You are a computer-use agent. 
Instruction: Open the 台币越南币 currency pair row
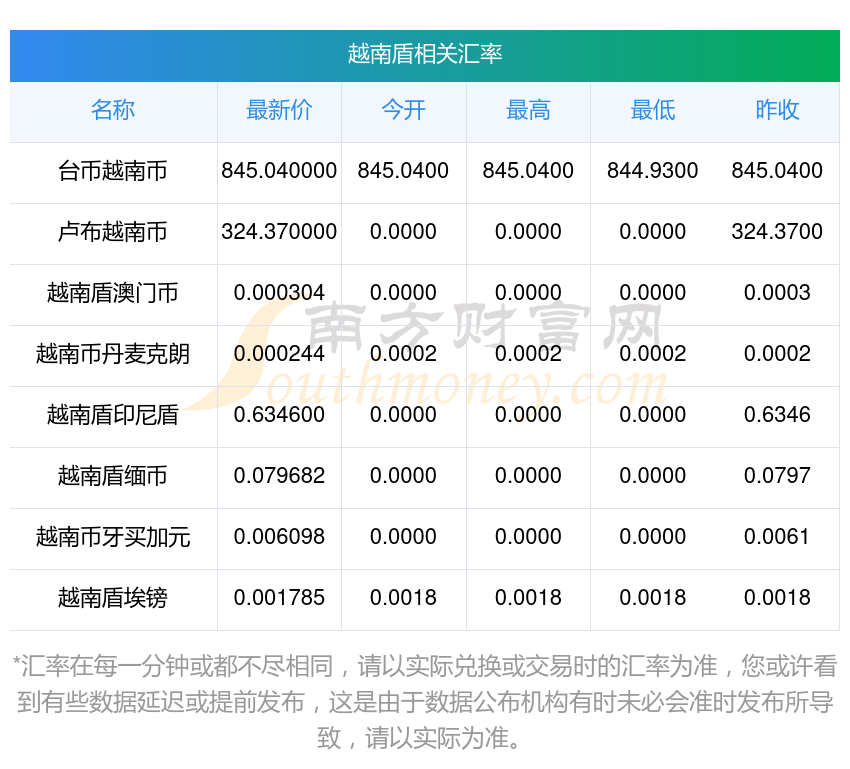[113, 171]
